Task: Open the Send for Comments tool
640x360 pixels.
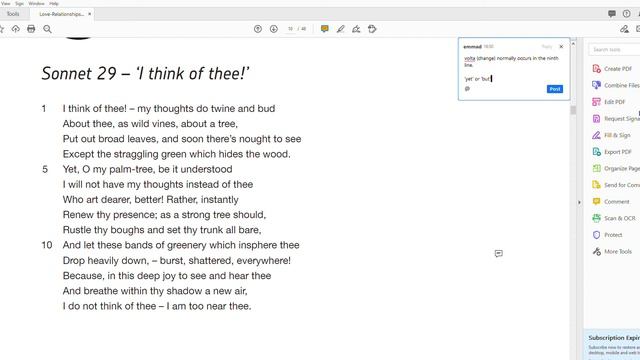Action: point(616,185)
